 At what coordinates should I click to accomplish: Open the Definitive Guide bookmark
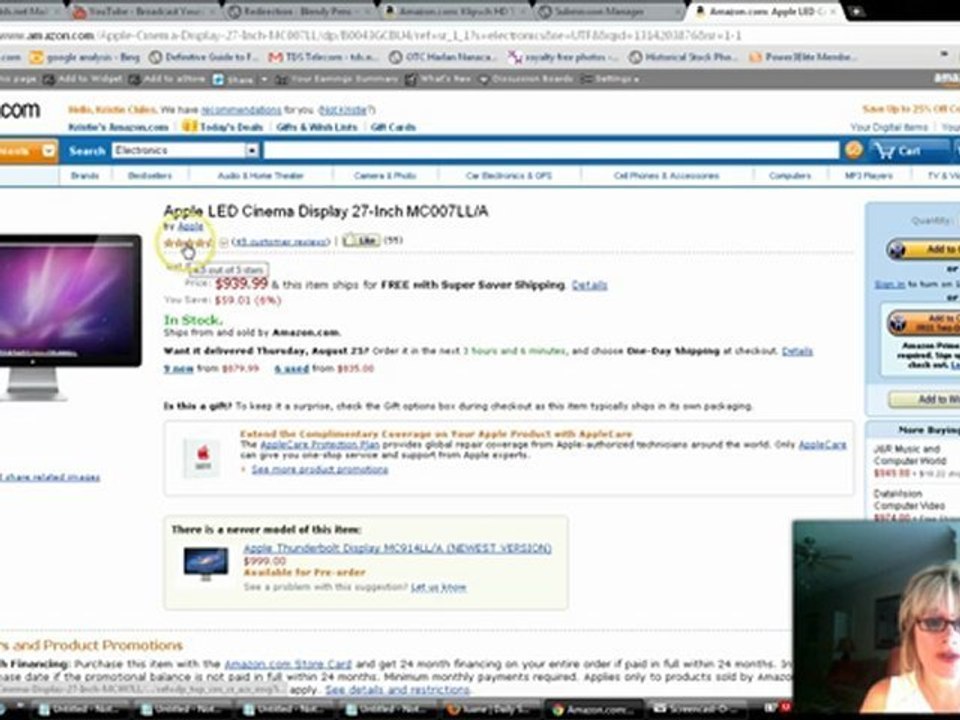(204, 57)
